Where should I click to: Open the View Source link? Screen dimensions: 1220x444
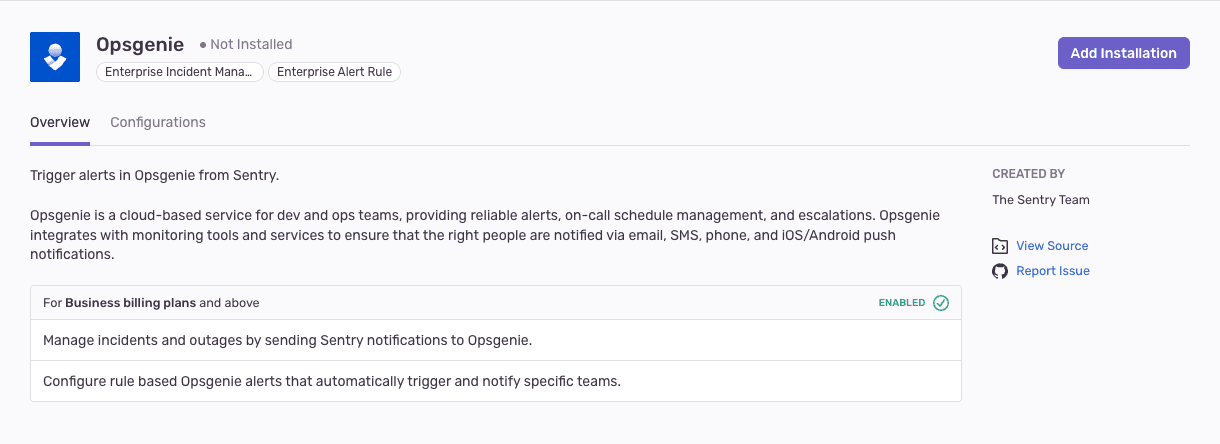coord(1052,246)
